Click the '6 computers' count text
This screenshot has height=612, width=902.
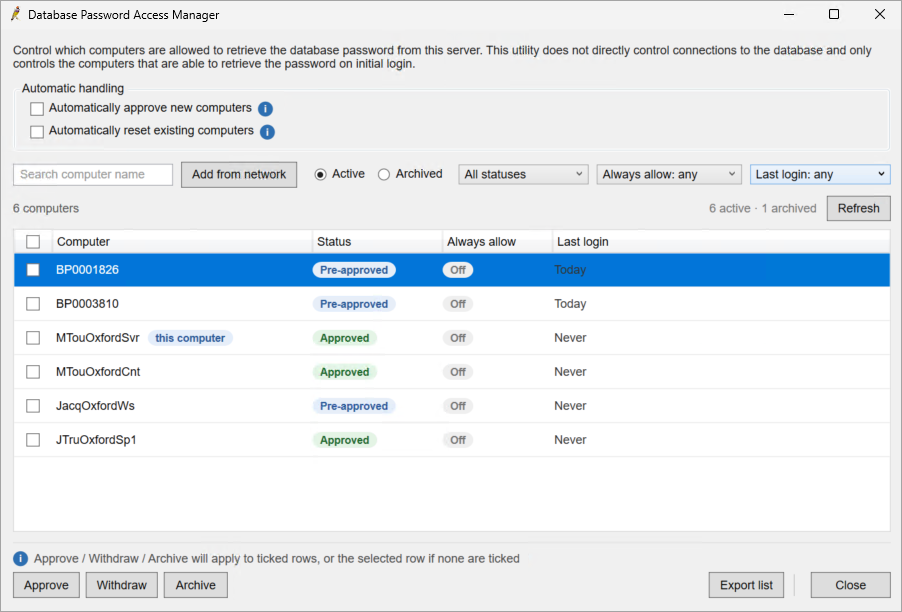tap(46, 208)
